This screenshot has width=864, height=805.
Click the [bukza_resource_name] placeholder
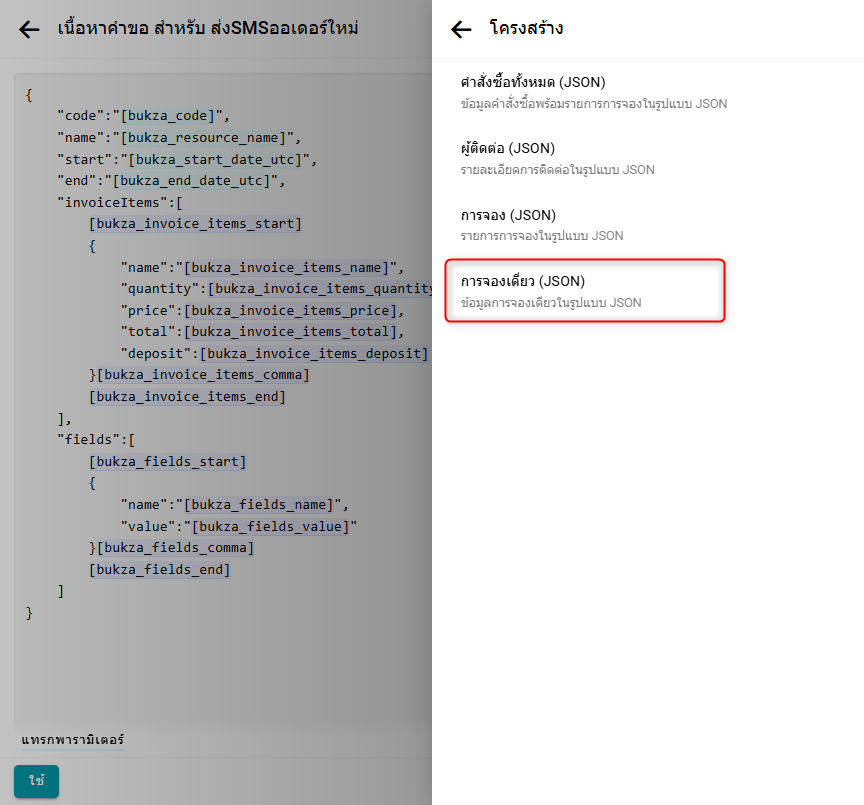click(x=205, y=137)
